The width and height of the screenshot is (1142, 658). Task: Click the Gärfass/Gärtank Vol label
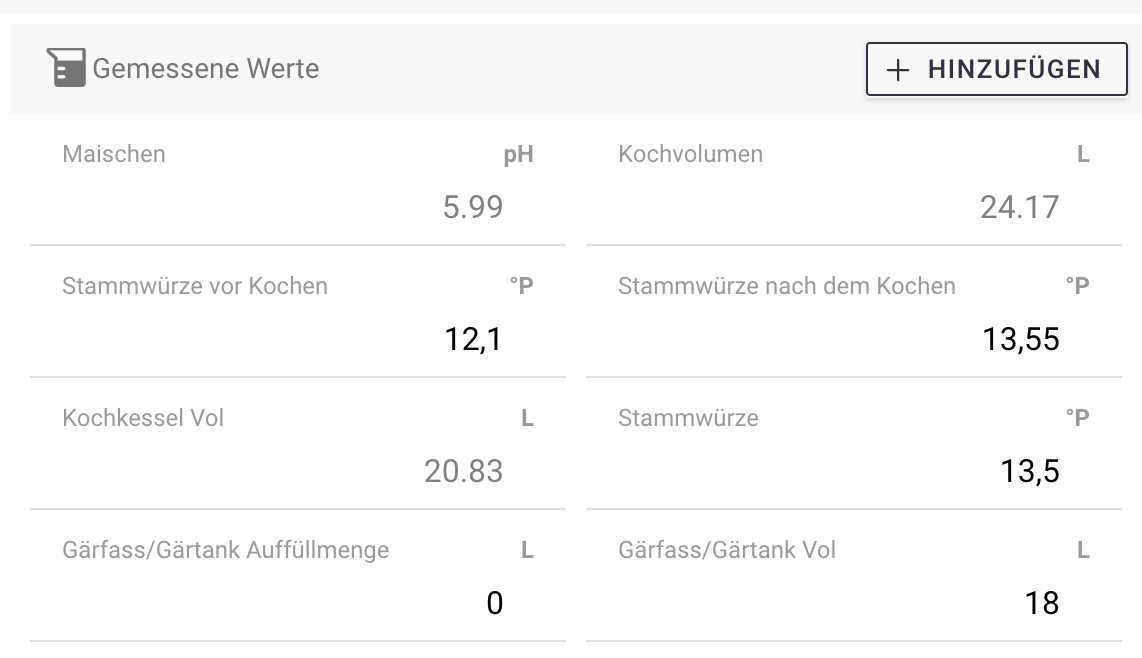tap(727, 550)
